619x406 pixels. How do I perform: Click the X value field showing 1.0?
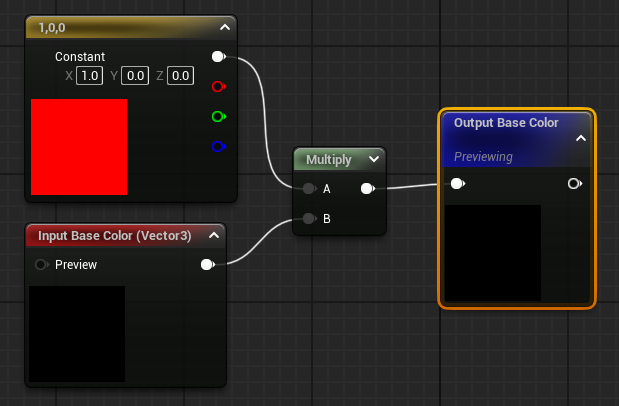(x=90, y=75)
